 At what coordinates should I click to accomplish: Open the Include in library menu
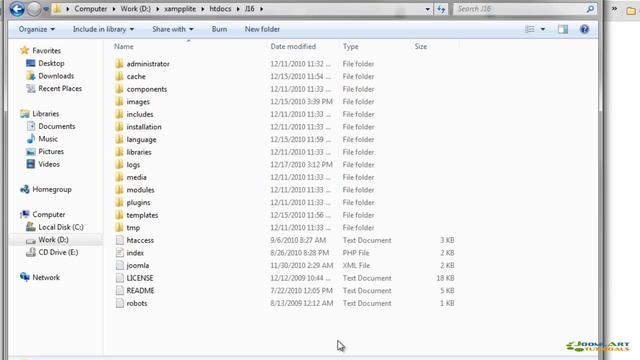[x=103, y=29]
